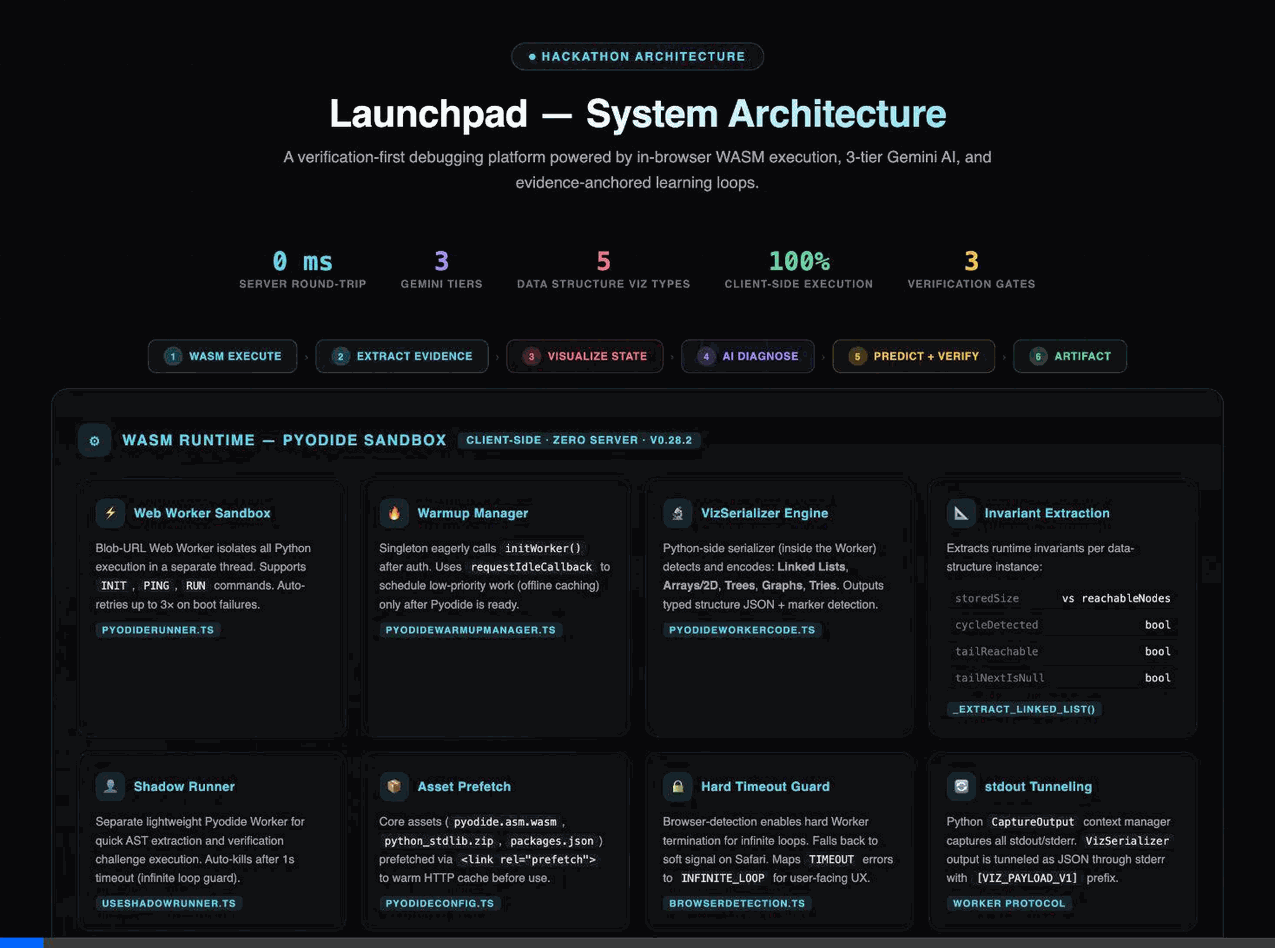Click the Launchpad — System Architecture heading
The height and width of the screenshot is (948, 1275).
click(x=637, y=113)
